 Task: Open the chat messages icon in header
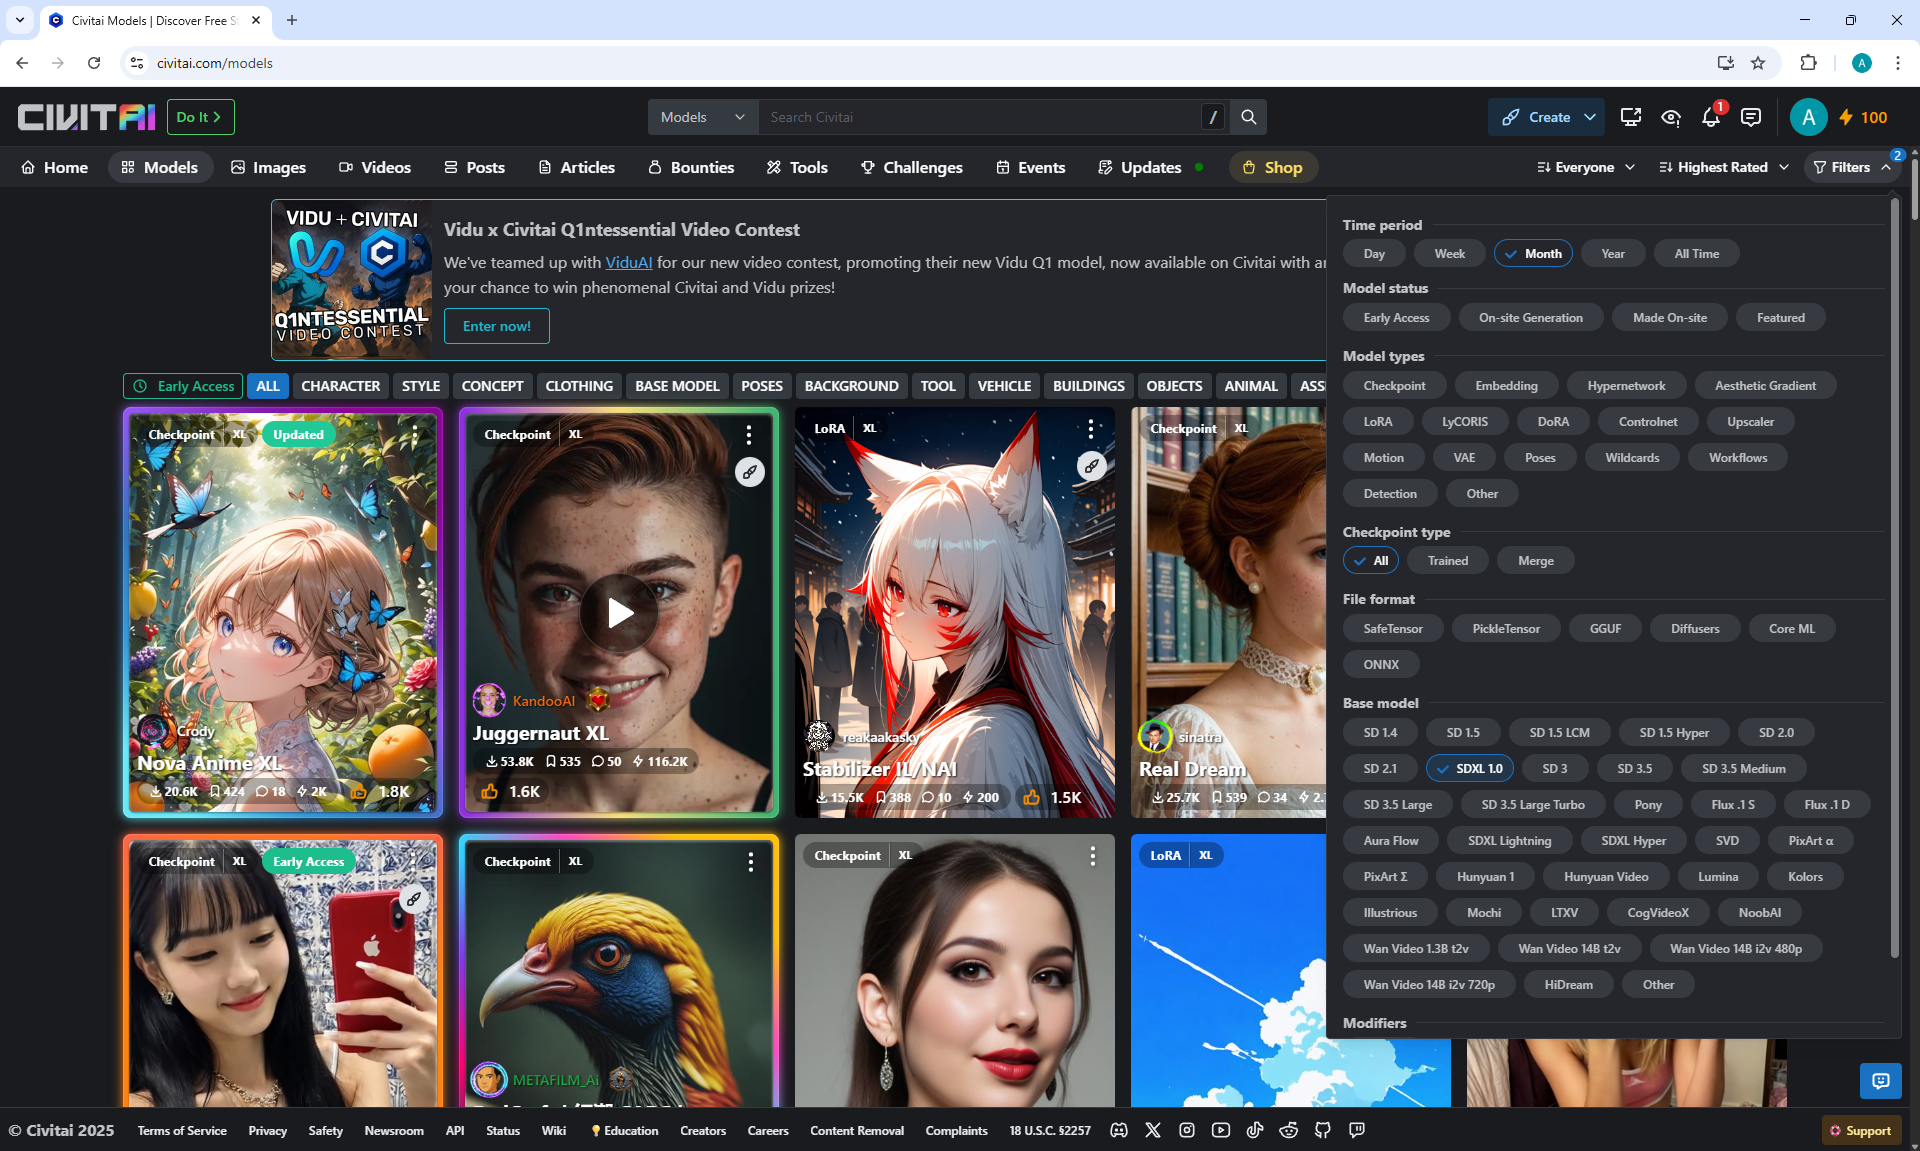tap(1750, 118)
